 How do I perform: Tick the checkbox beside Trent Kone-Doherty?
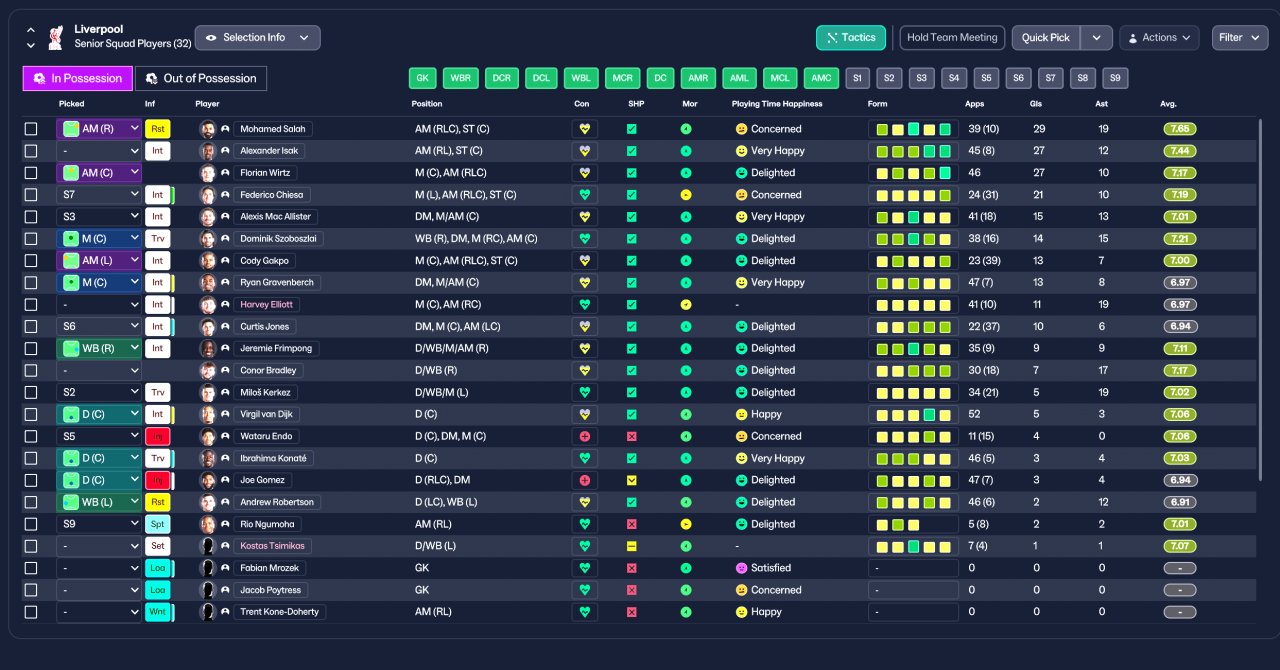[x=31, y=613]
